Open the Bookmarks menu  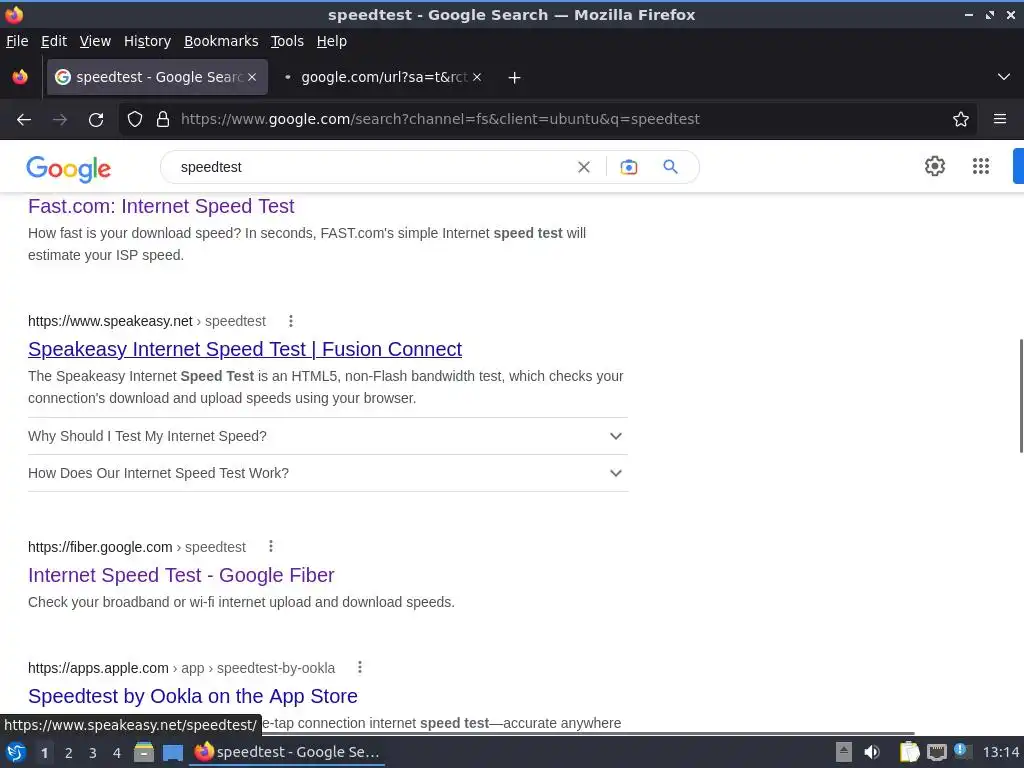coord(221,41)
